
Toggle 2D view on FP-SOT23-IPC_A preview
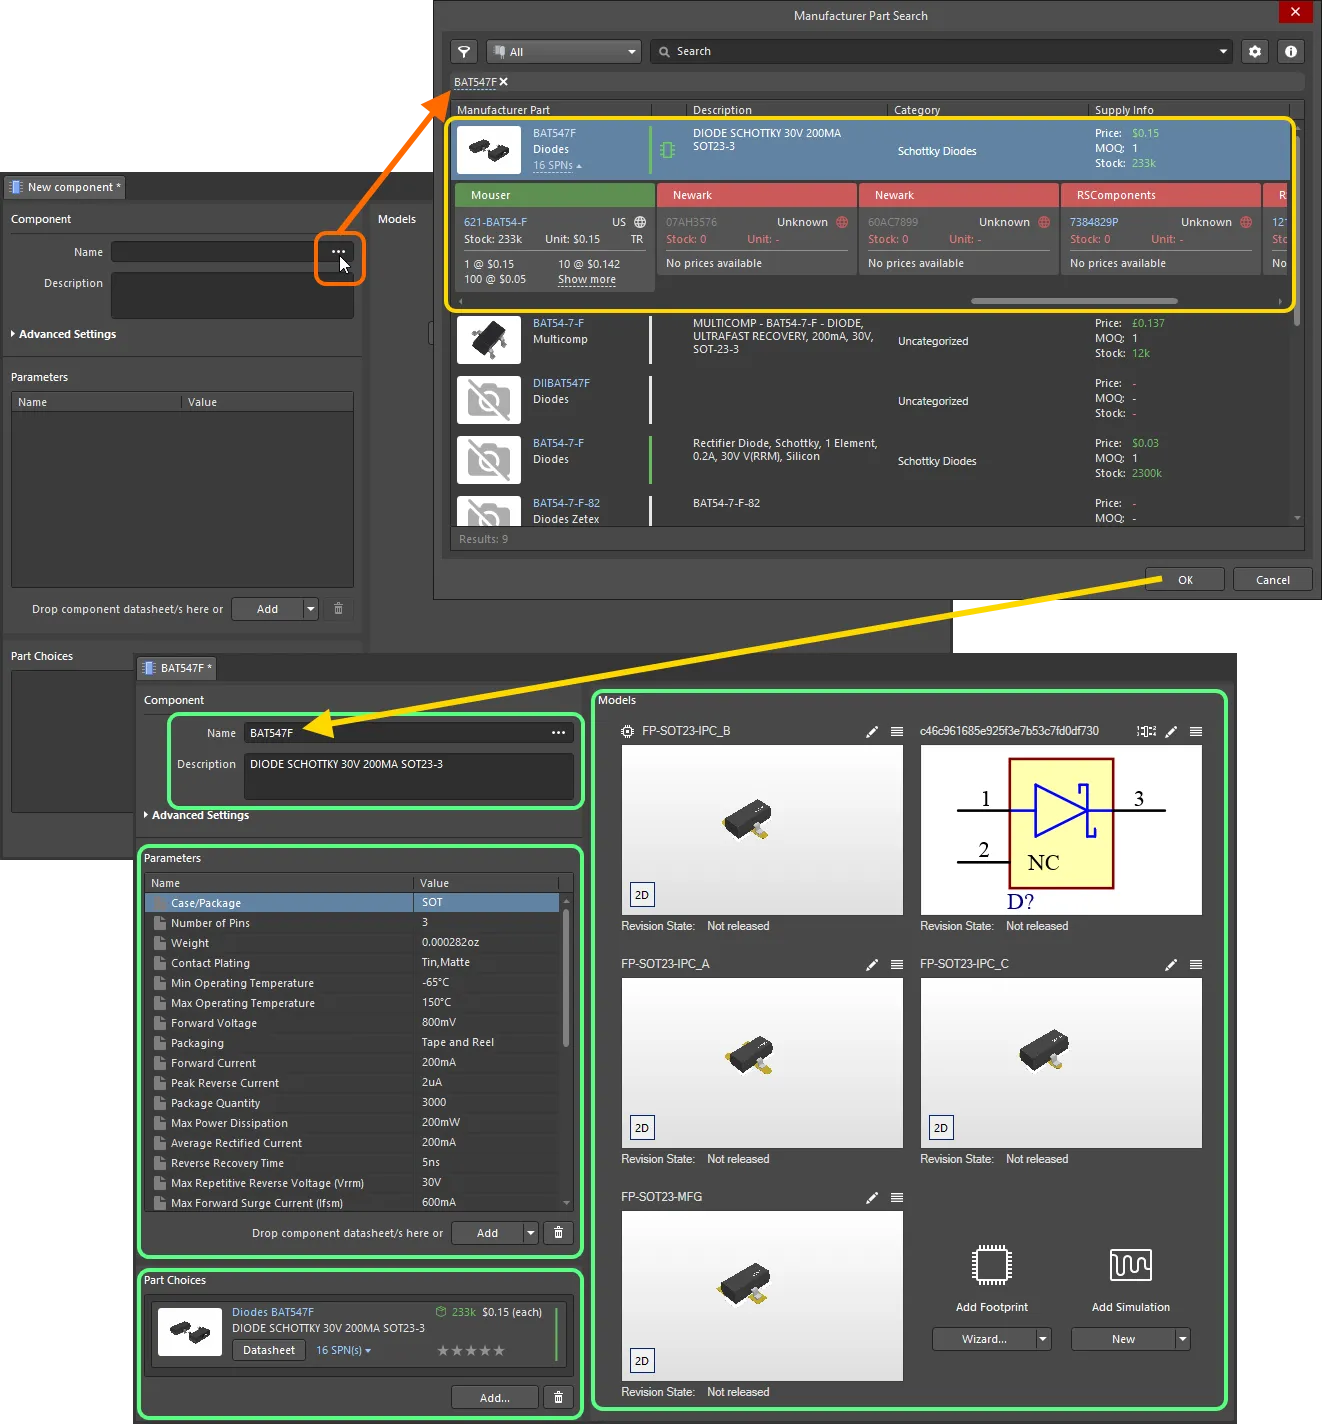(642, 1128)
